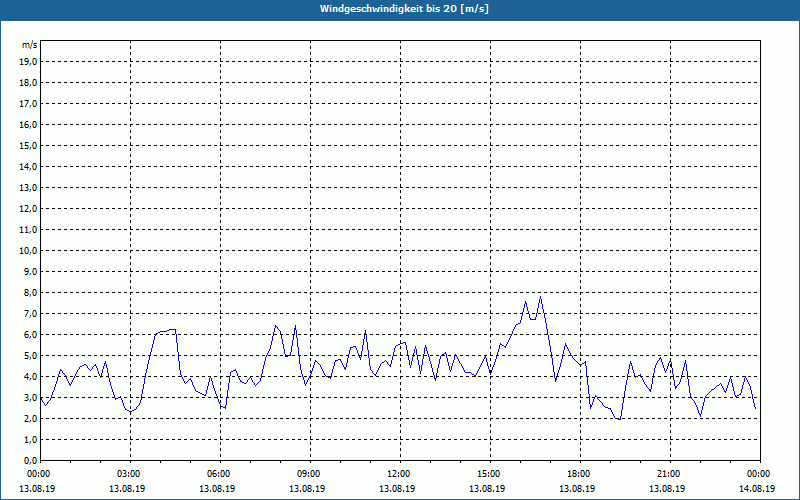Click the 06:00 time axis label

[220, 474]
